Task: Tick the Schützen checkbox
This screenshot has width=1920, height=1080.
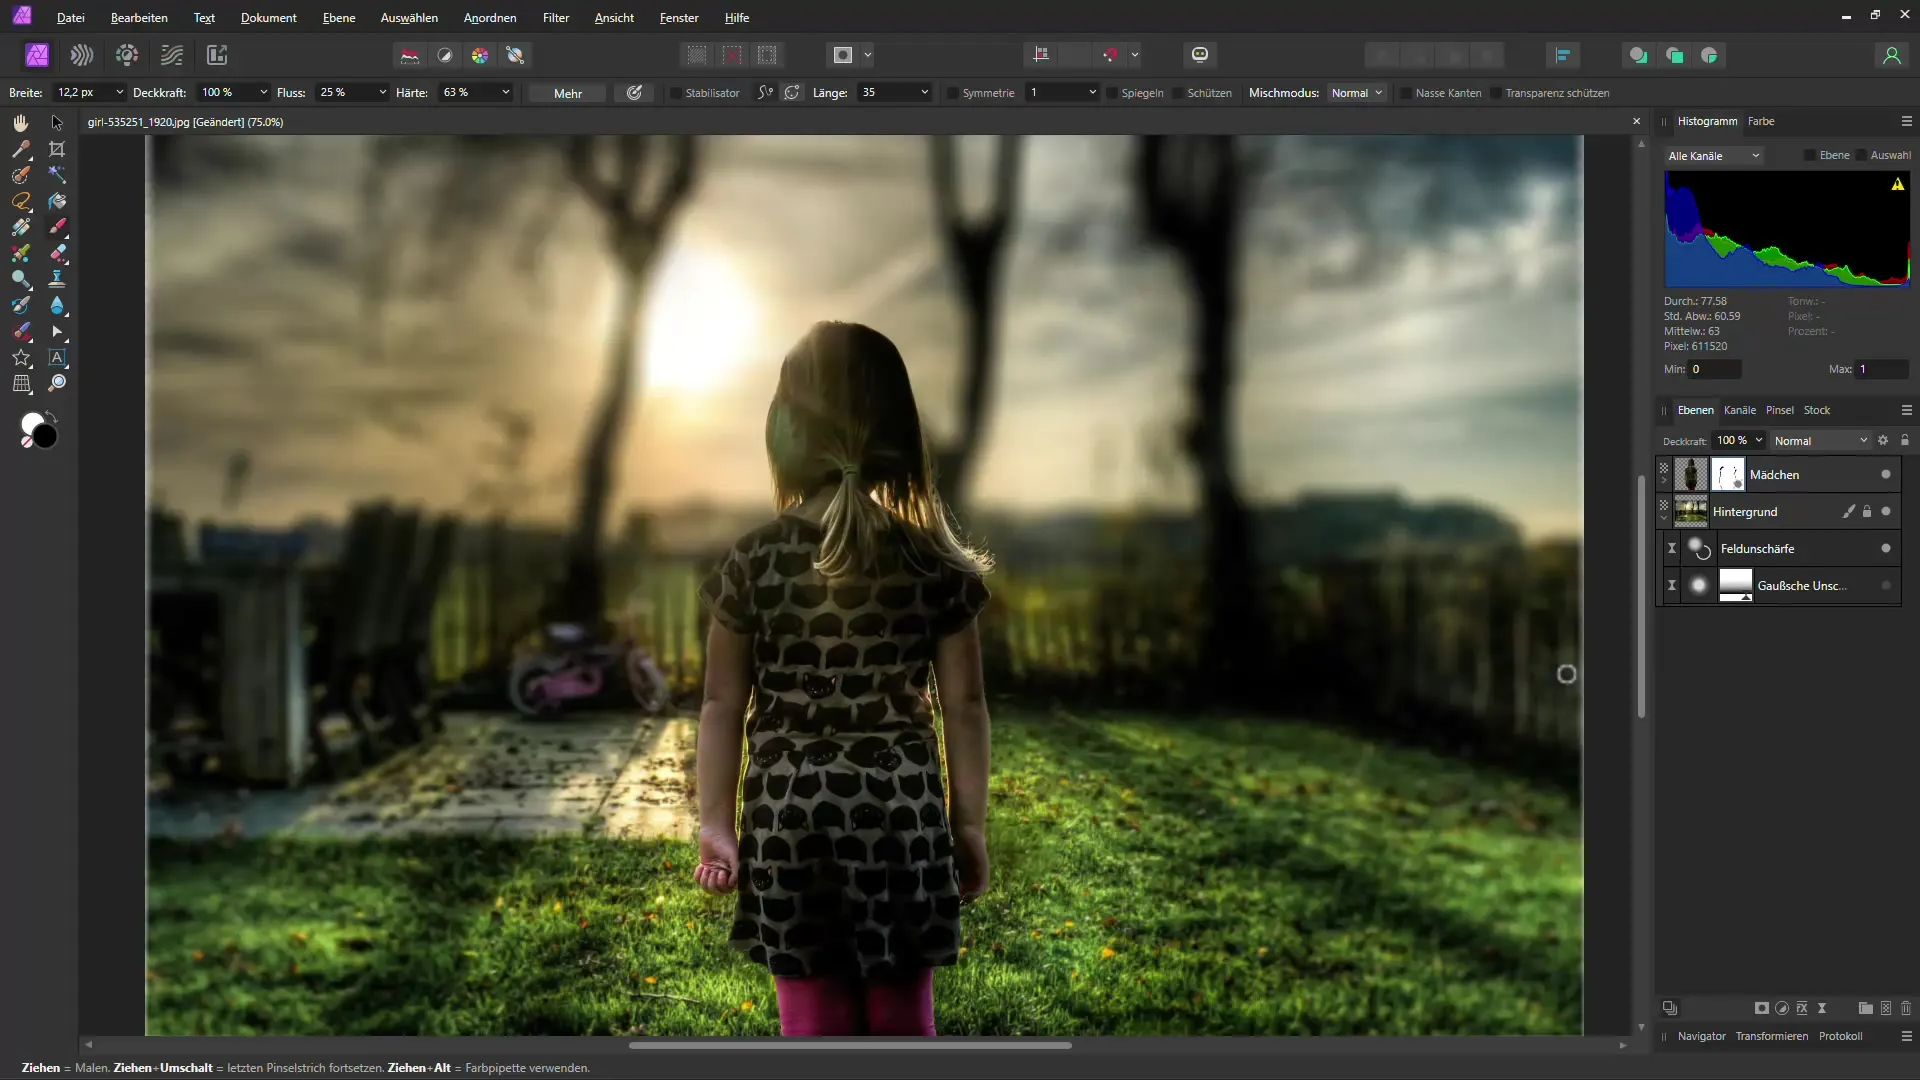Action: (1178, 93)
